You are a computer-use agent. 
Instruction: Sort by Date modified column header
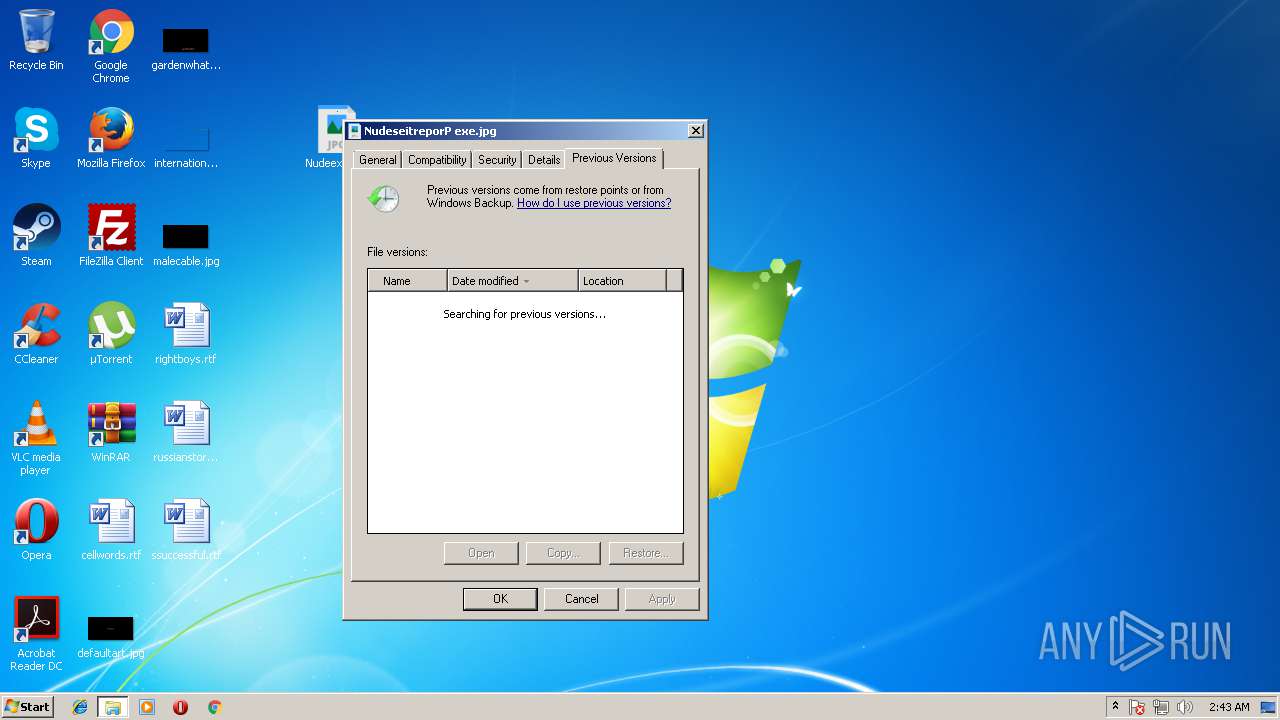click(x=512, y=281)
